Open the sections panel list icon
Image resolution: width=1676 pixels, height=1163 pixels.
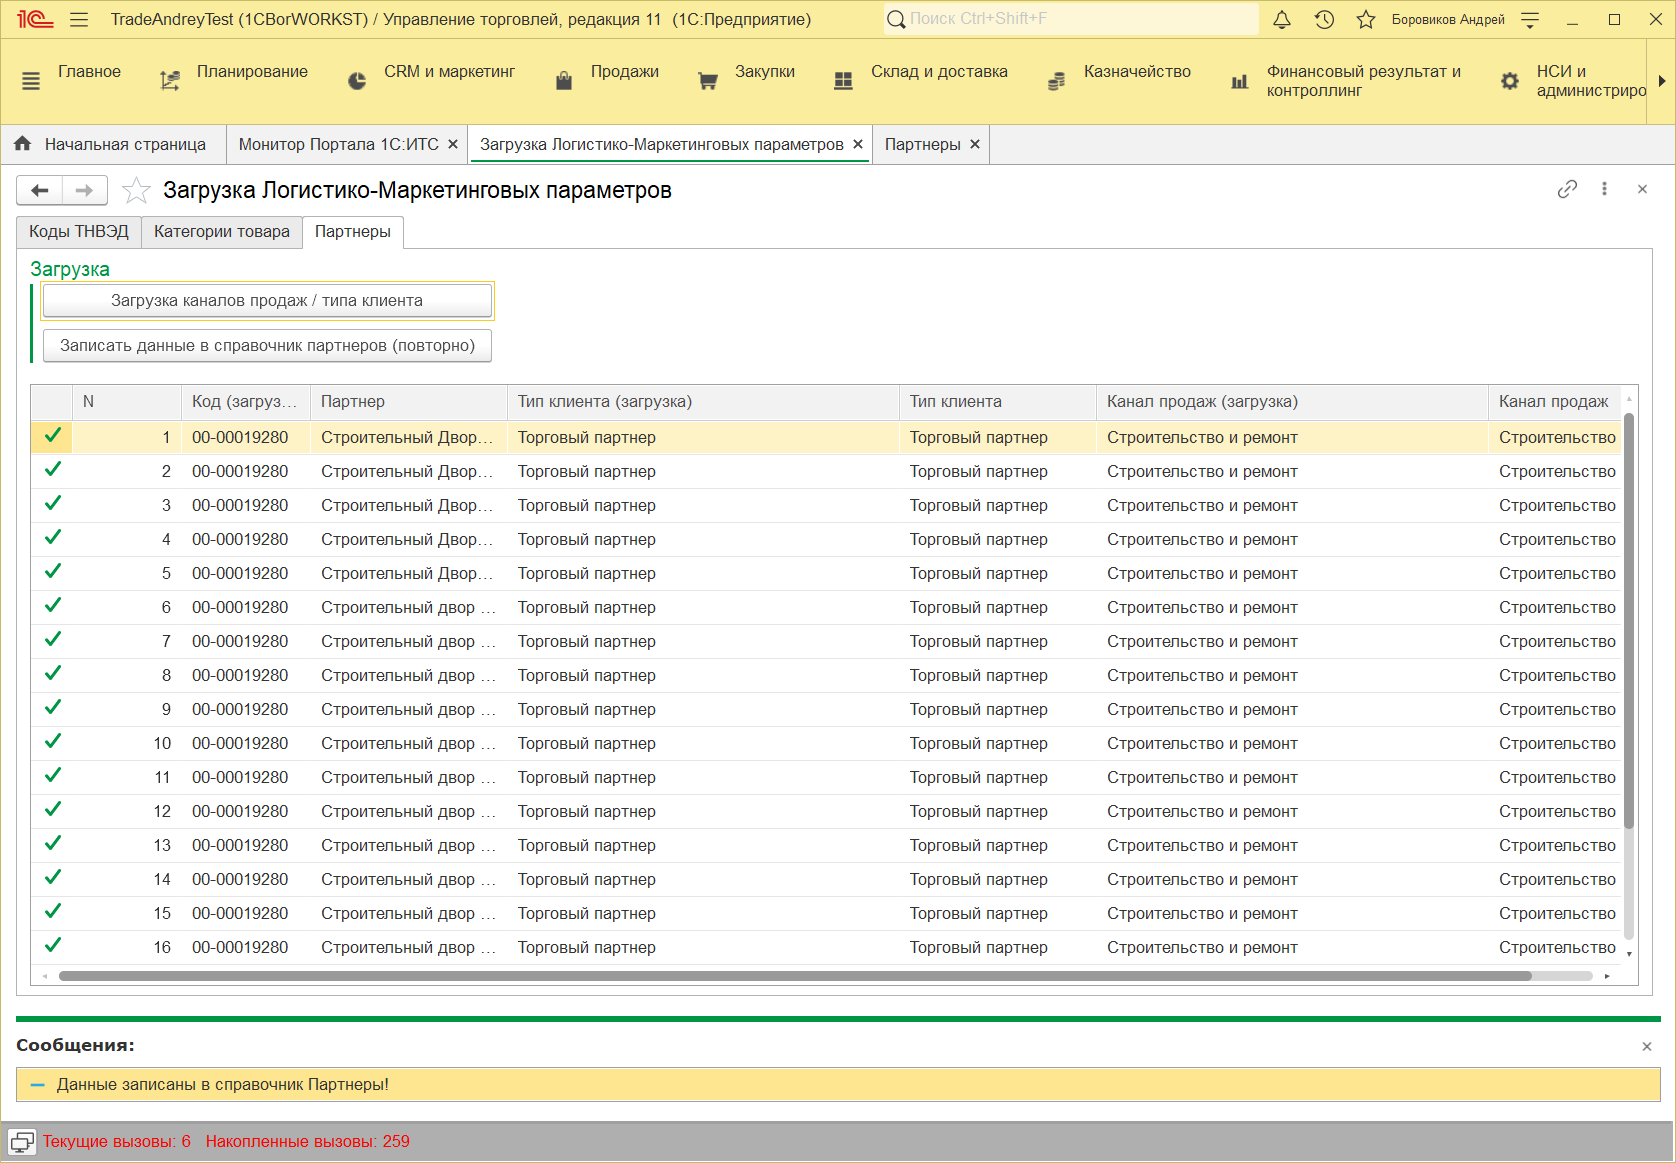pos(31,81)
